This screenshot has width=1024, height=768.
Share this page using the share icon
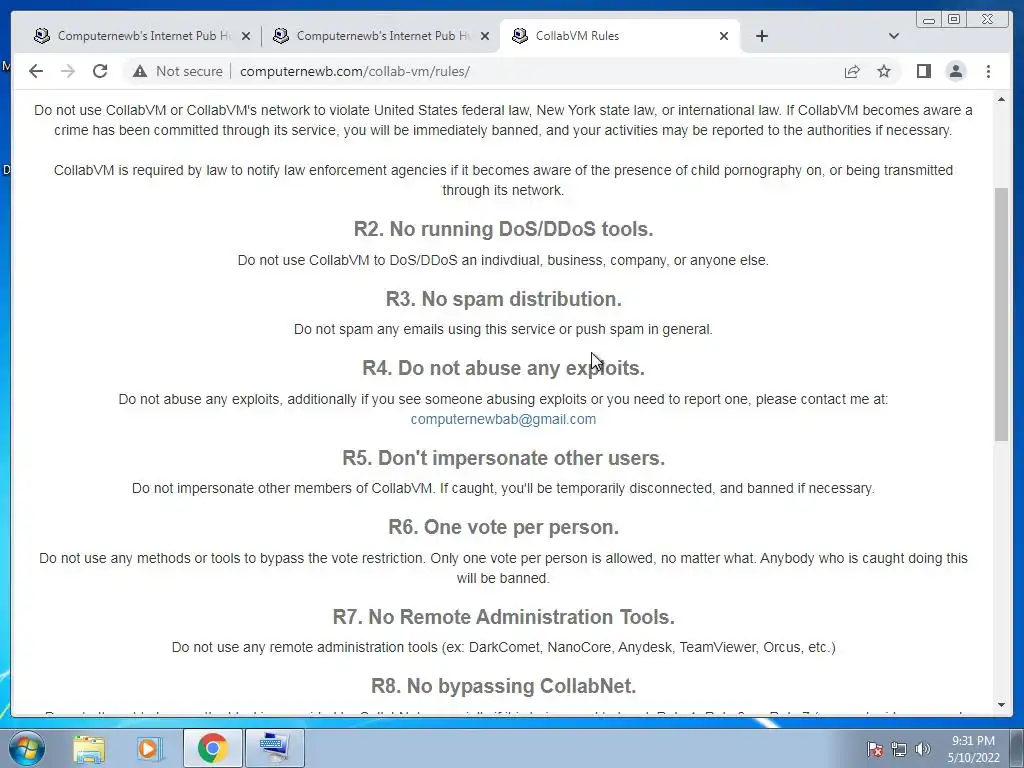852,71
